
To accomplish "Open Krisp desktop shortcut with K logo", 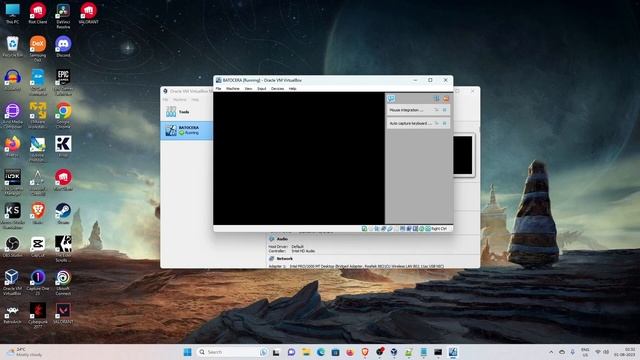I will click(x=63, y=146).
